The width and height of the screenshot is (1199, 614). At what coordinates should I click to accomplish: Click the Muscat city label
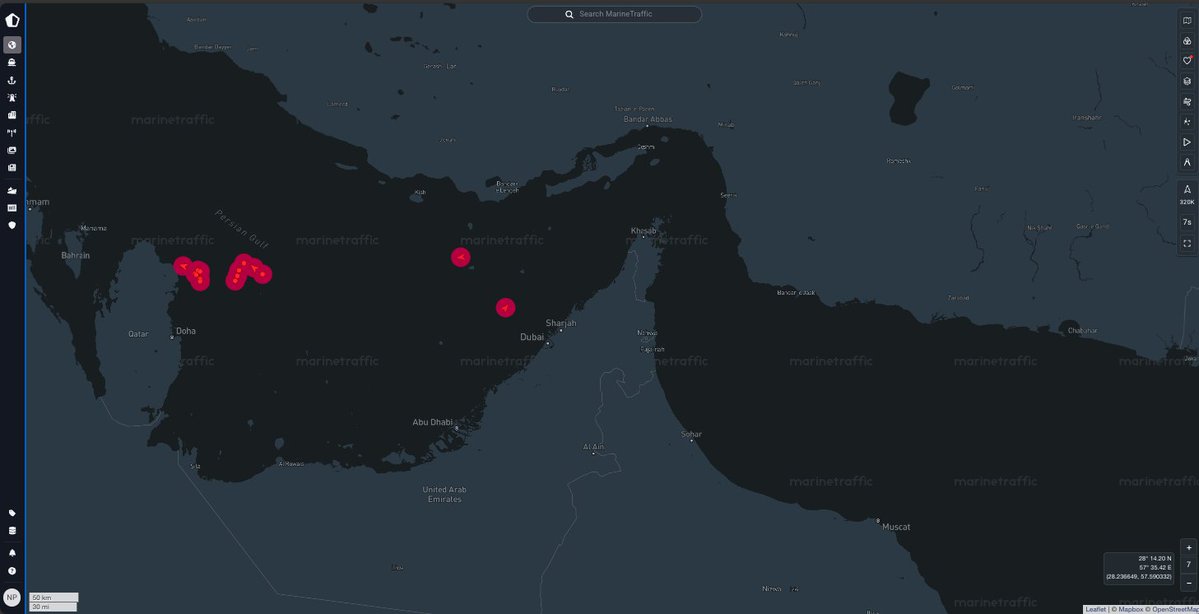coord(896,527)
